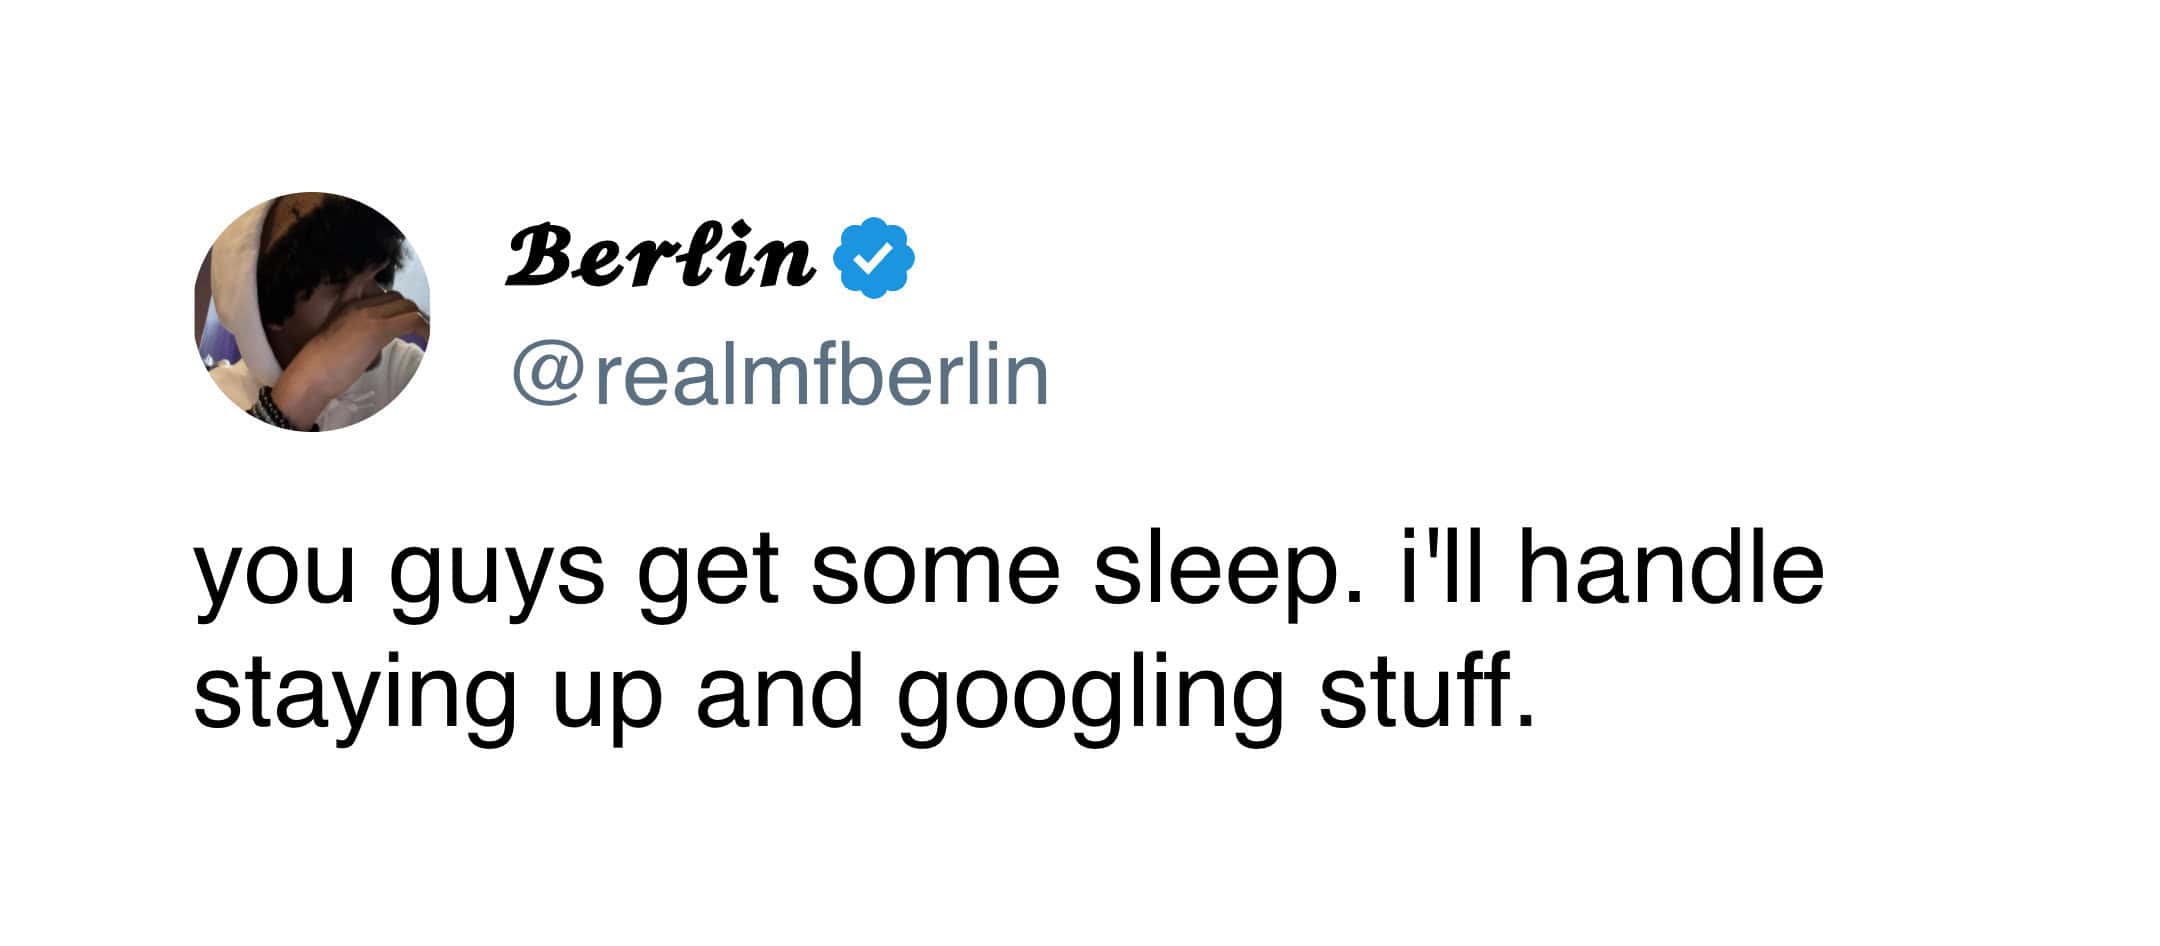The width and height of the screenshot is (2160, 946).
Task: Click the display name Berlin
Action: click(x=660, y=257)
